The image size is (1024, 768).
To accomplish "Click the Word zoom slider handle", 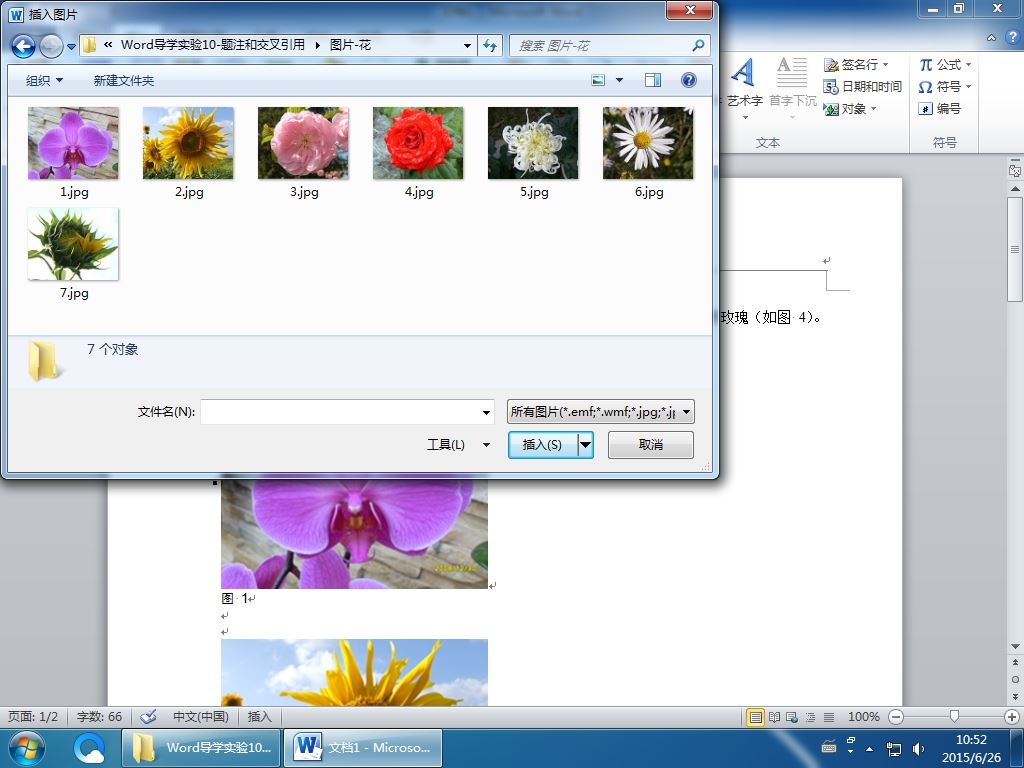I will 954,717.
